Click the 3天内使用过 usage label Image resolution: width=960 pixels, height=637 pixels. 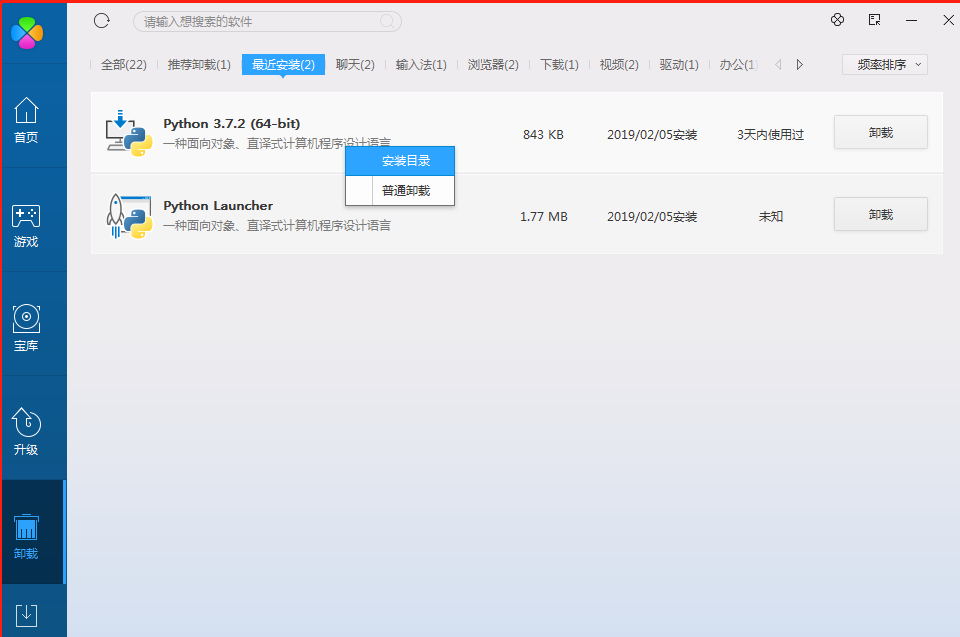click(770, 134)
